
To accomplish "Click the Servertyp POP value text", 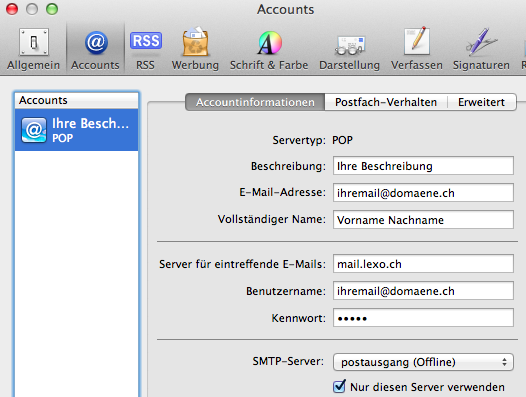I will coord(342,140).
